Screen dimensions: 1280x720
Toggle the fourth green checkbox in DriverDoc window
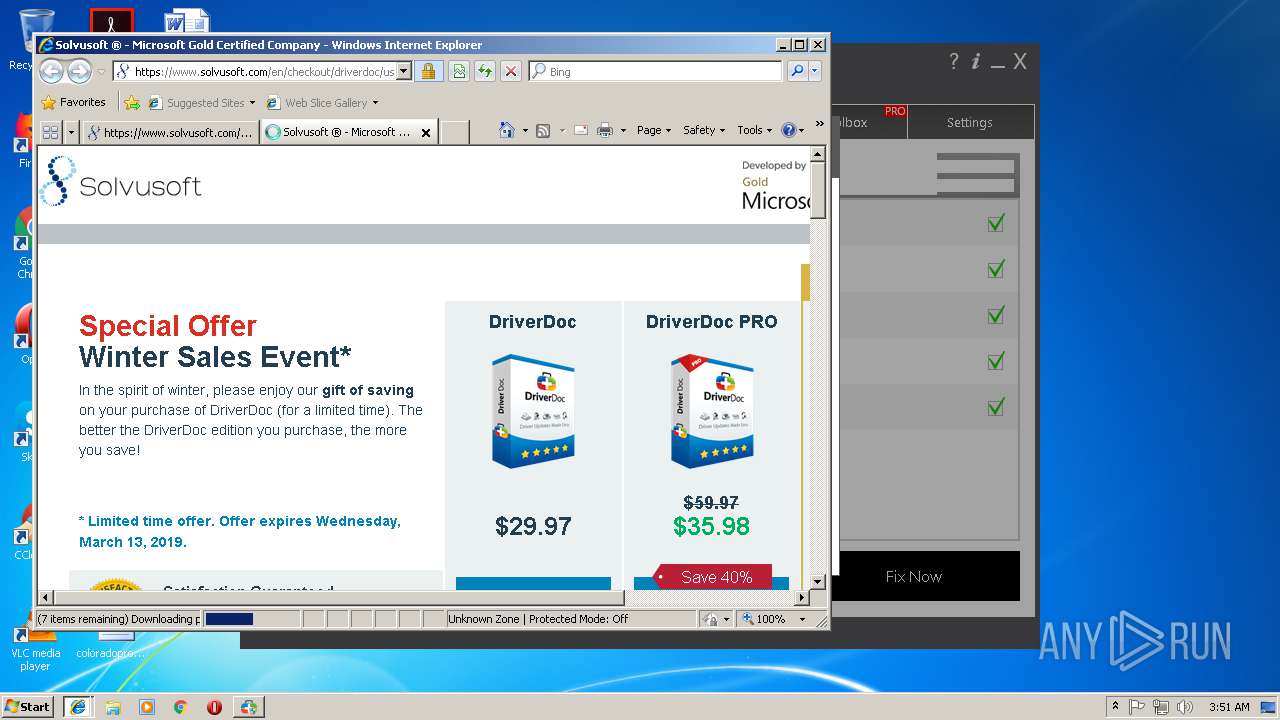point(995,361)
